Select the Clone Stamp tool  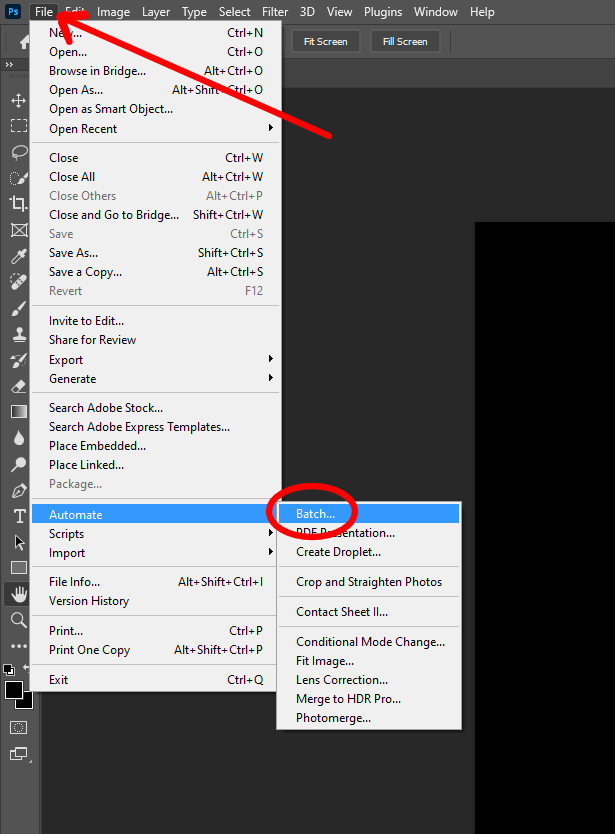(19, 335)
